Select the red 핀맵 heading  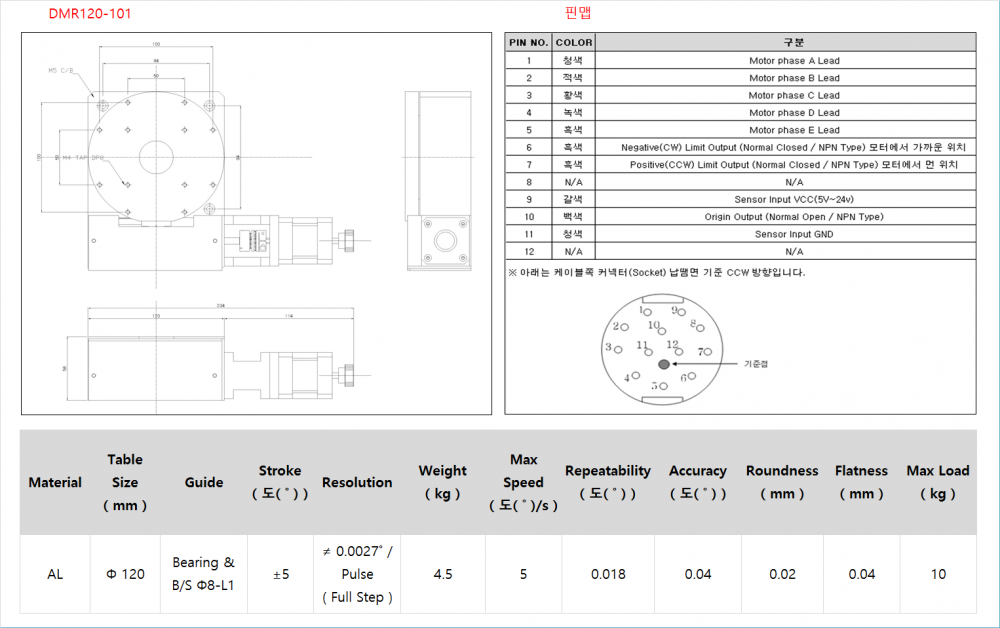point(578,13)
